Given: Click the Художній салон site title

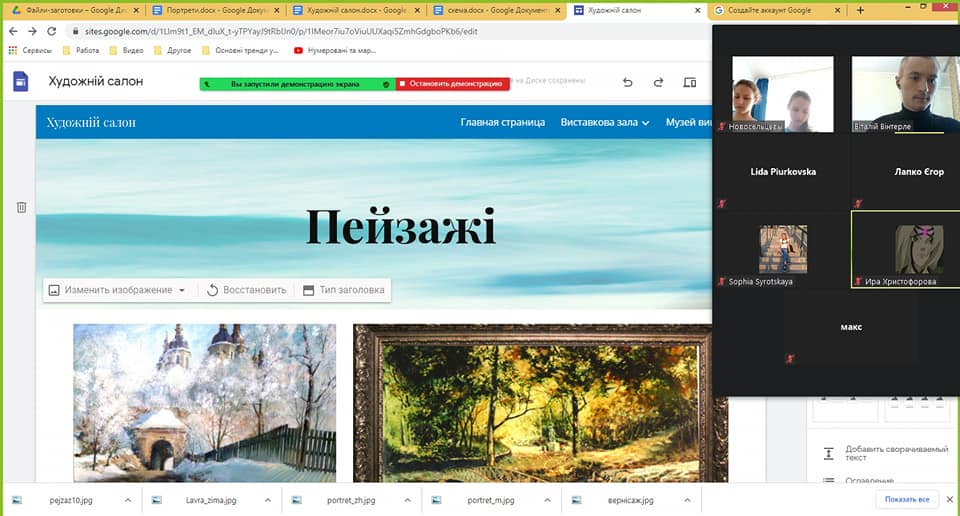Looking at the screenshot, I should 91,122.
